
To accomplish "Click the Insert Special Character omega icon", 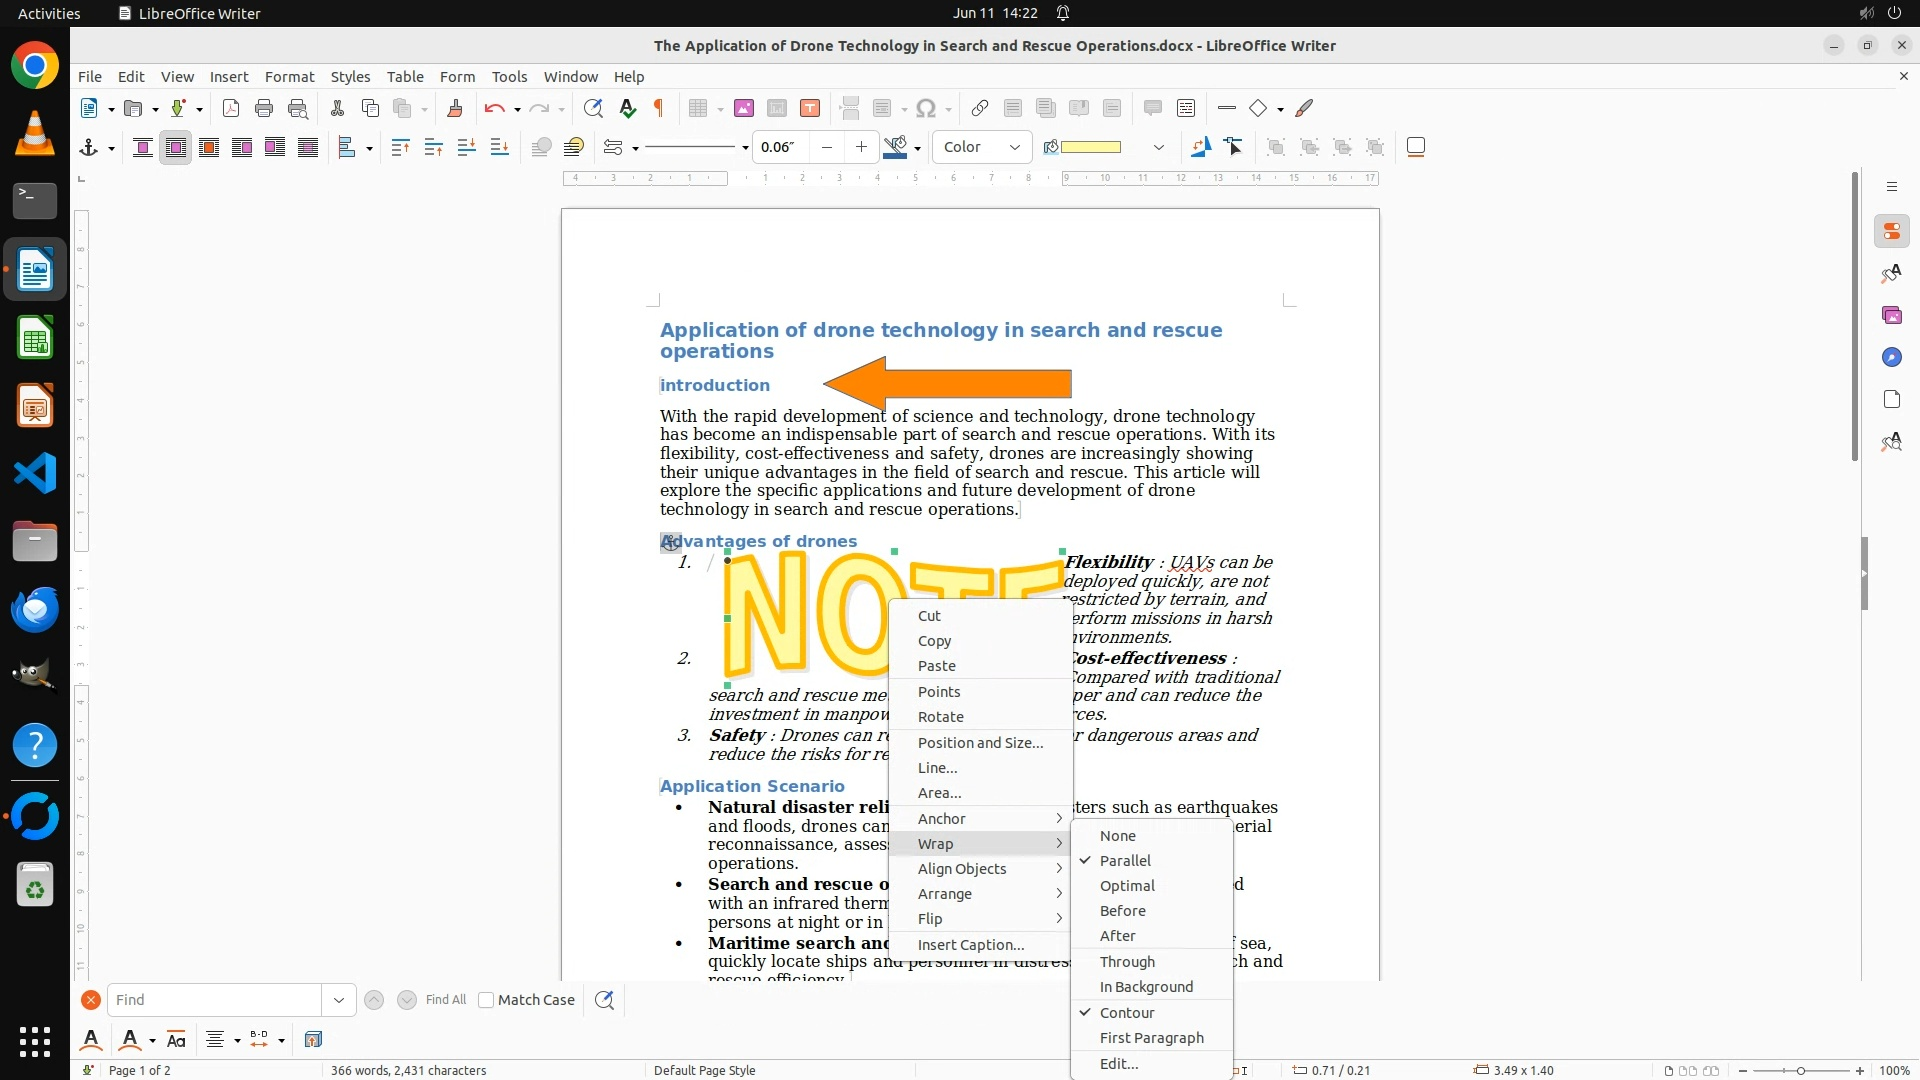I will tap(926, 108).
